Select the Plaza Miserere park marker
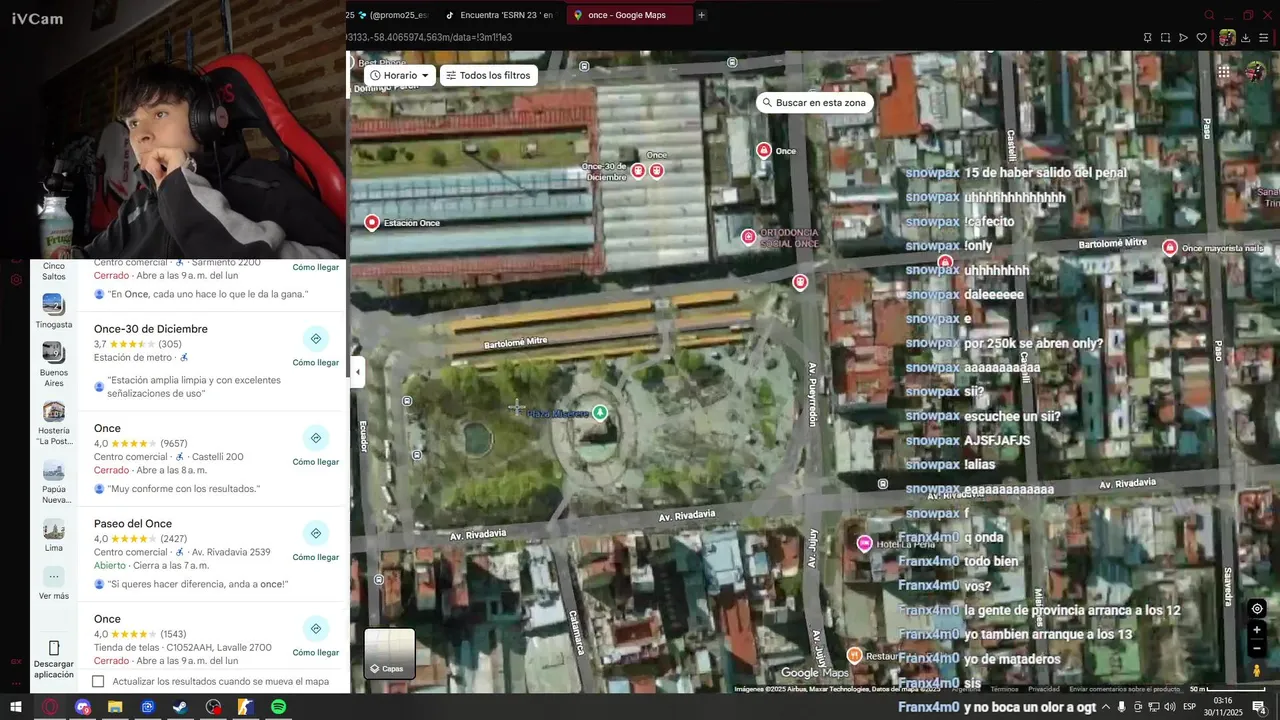 (600, 412)
